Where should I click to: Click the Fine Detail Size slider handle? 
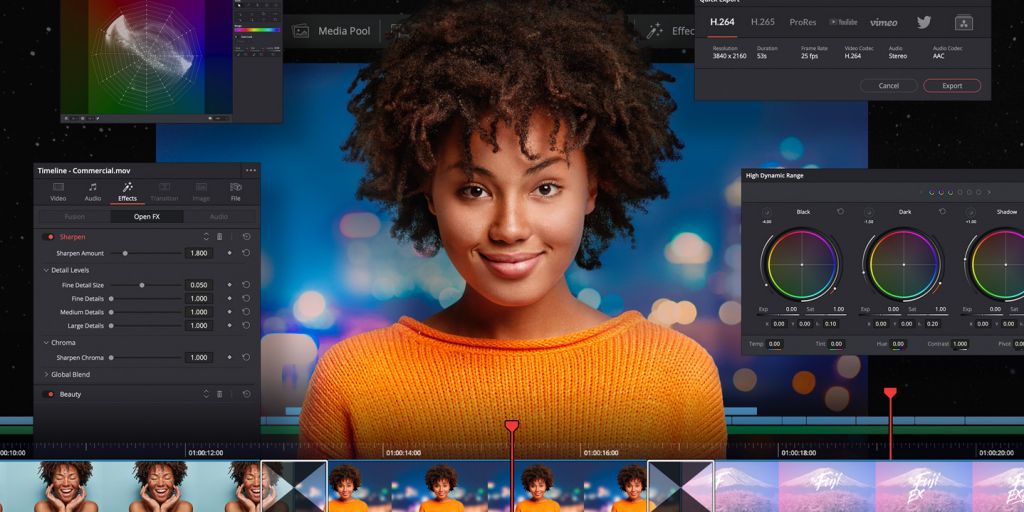[x=142, y=285]
